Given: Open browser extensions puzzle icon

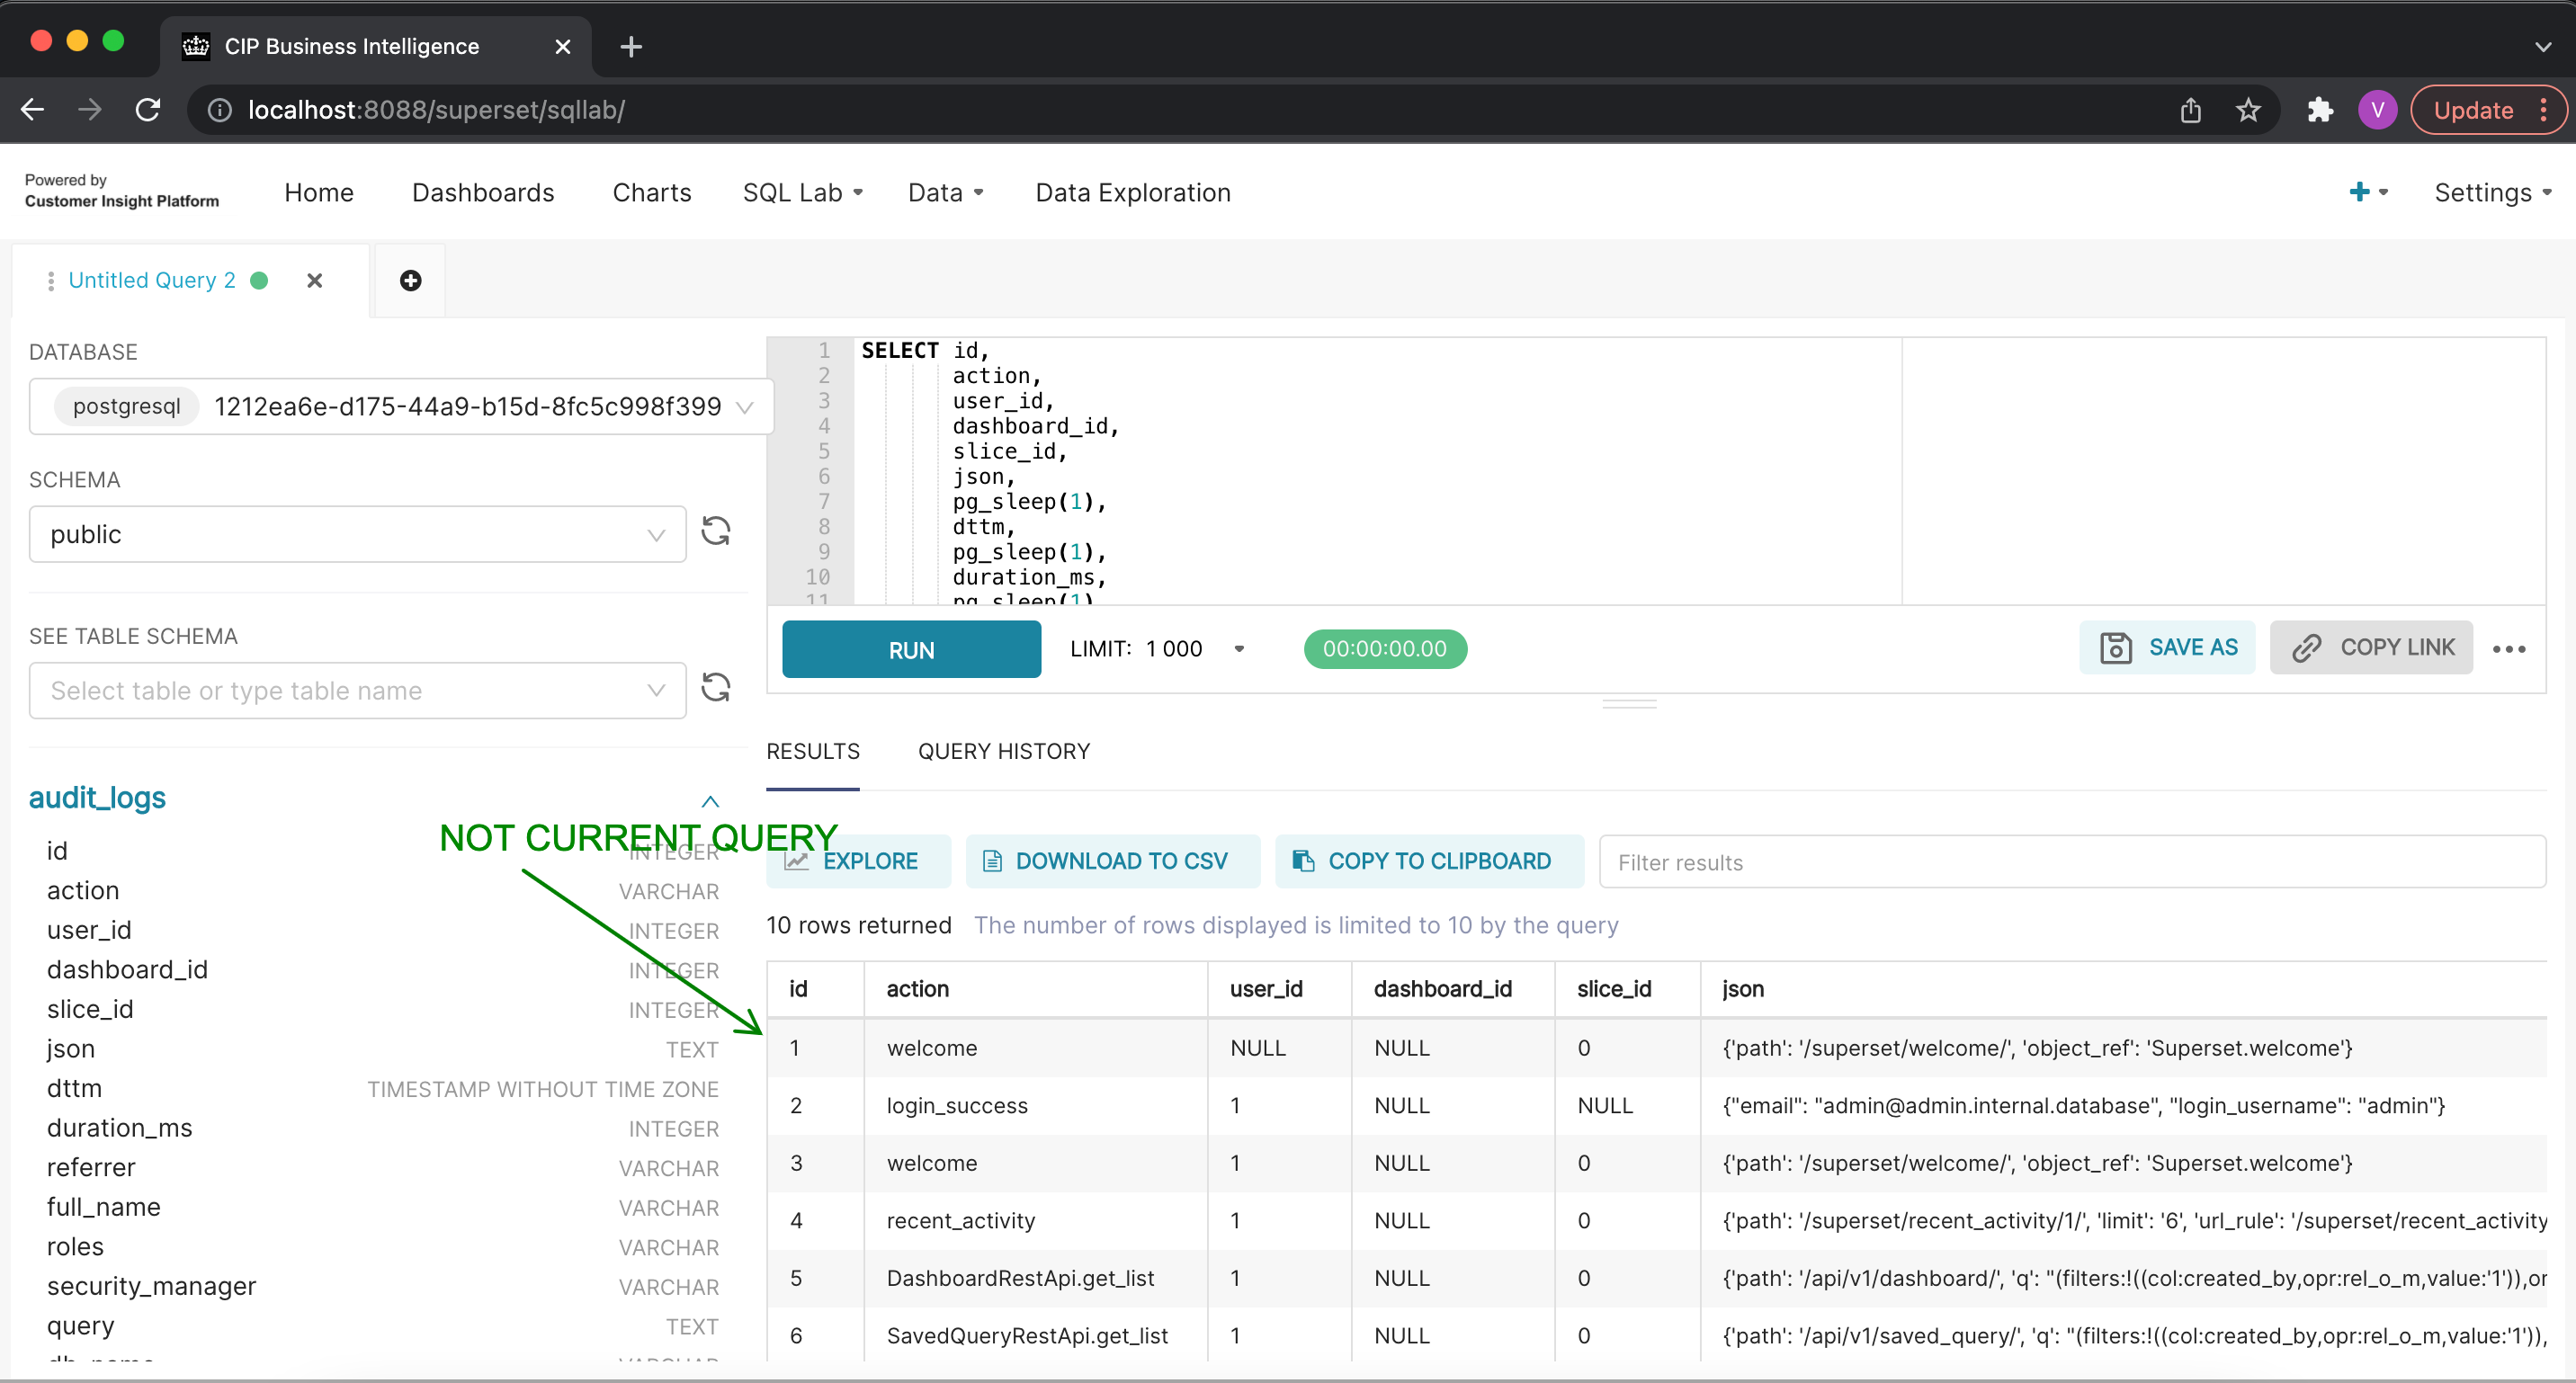Looking at the screenshot, I should [2320, 110].
